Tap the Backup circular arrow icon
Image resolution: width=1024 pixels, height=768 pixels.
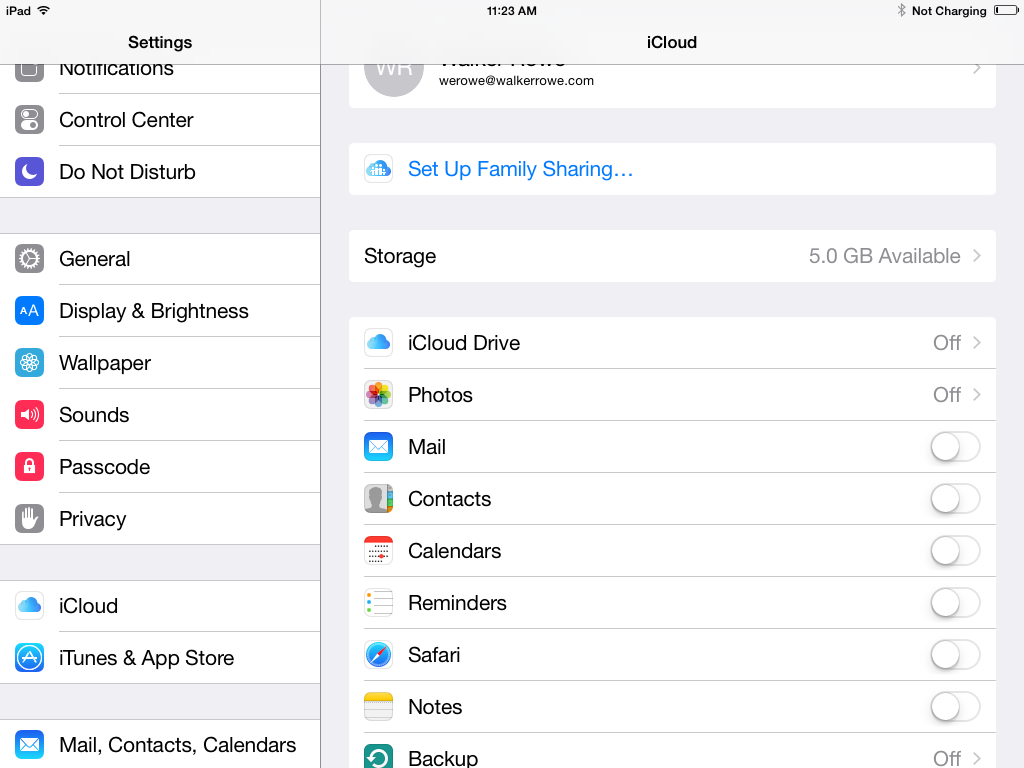pyautogui.click(x=378, y=756)
